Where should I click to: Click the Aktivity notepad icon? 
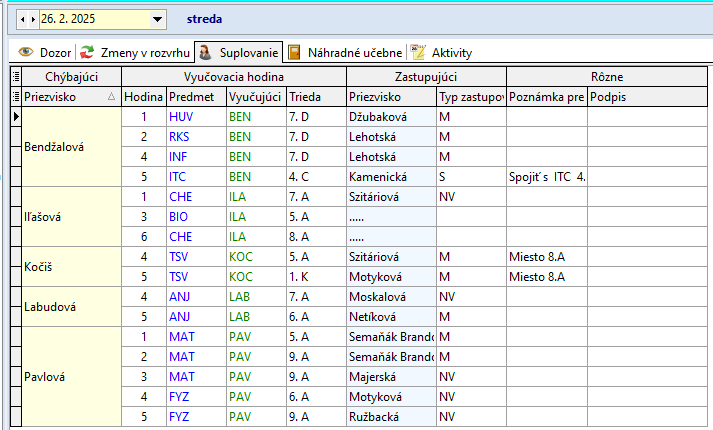tap(418, 52)
